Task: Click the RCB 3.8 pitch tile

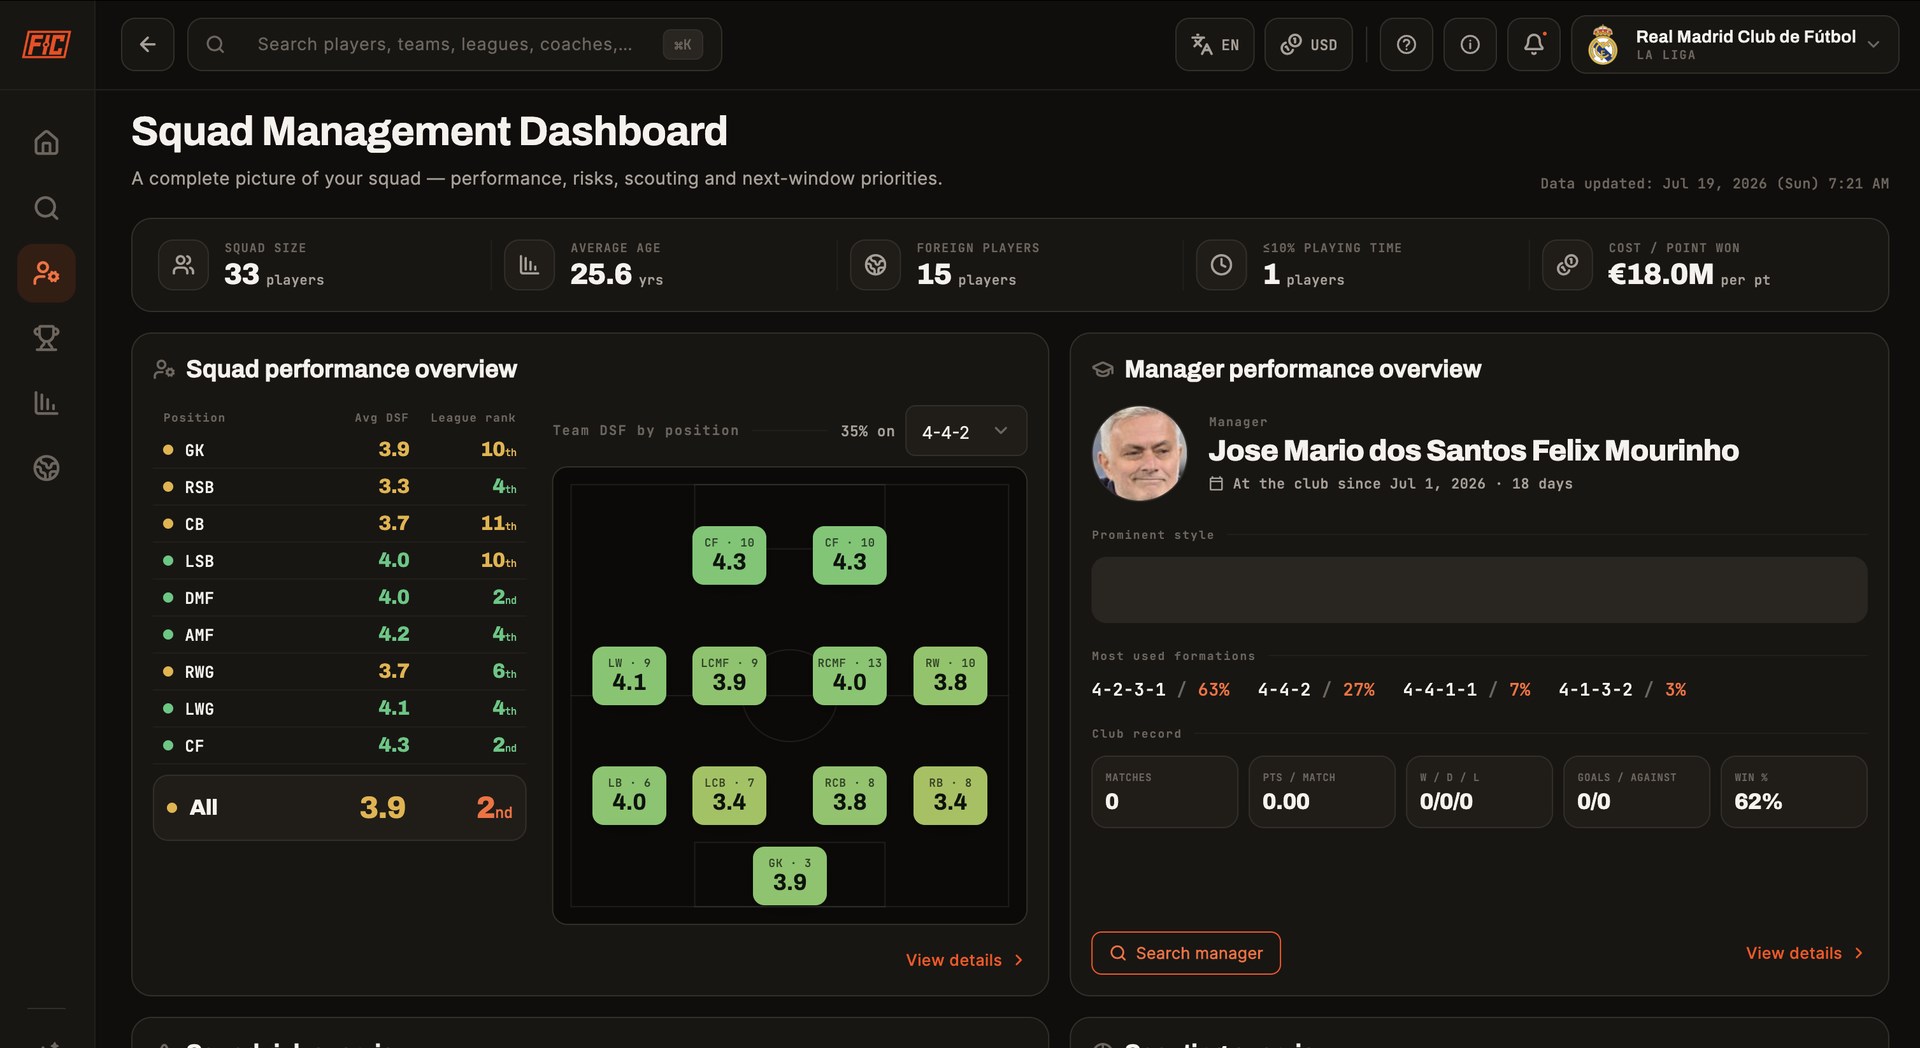Action: point(850,796)
